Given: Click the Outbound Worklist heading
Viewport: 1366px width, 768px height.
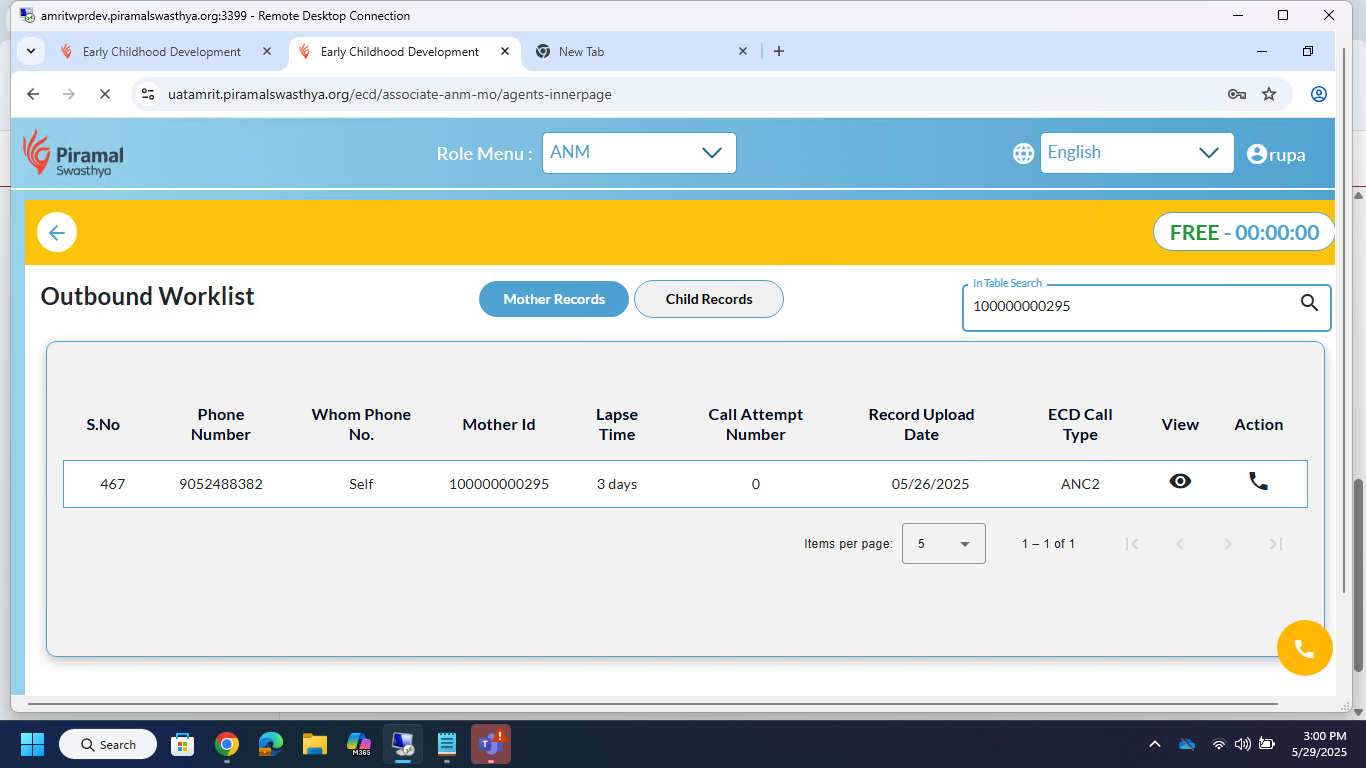Looking at the screenshot, I should click(148, 297).
